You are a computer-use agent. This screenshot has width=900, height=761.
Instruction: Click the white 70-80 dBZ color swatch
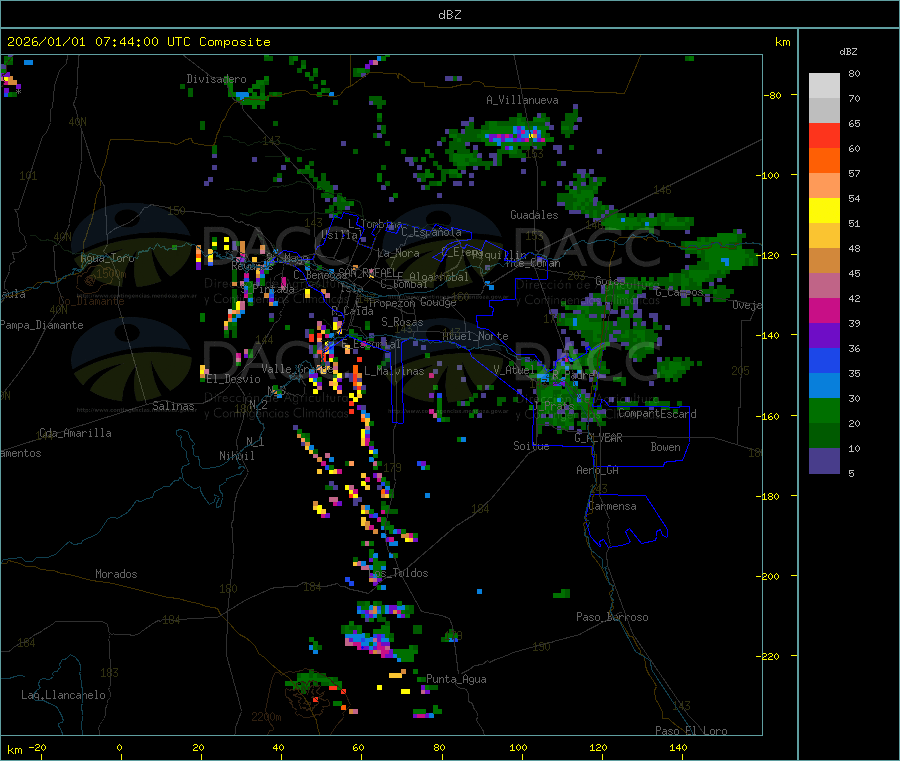point(824,86)
